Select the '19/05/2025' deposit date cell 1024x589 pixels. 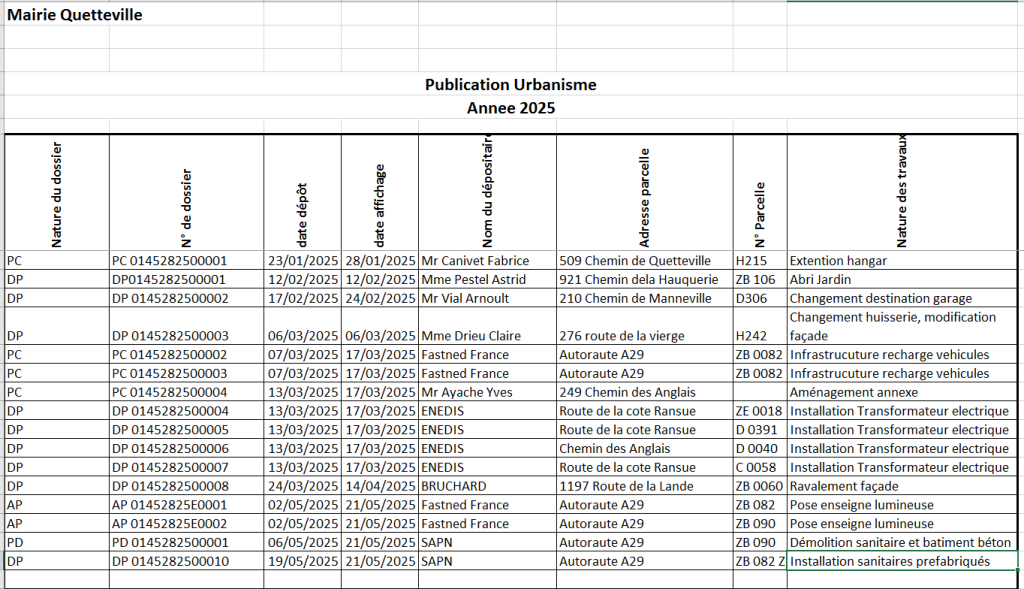click(x=302, y=562)
